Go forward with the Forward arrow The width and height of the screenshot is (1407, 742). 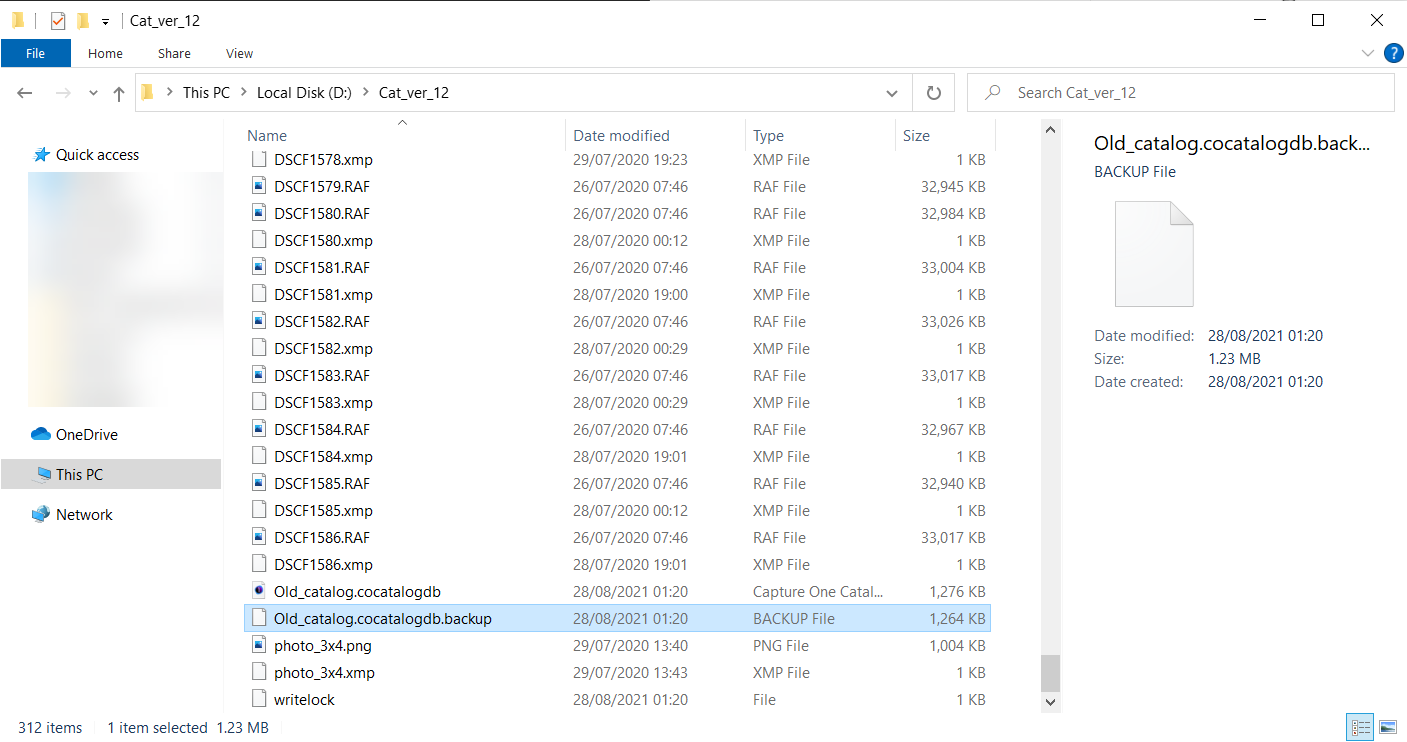(62, 93)
